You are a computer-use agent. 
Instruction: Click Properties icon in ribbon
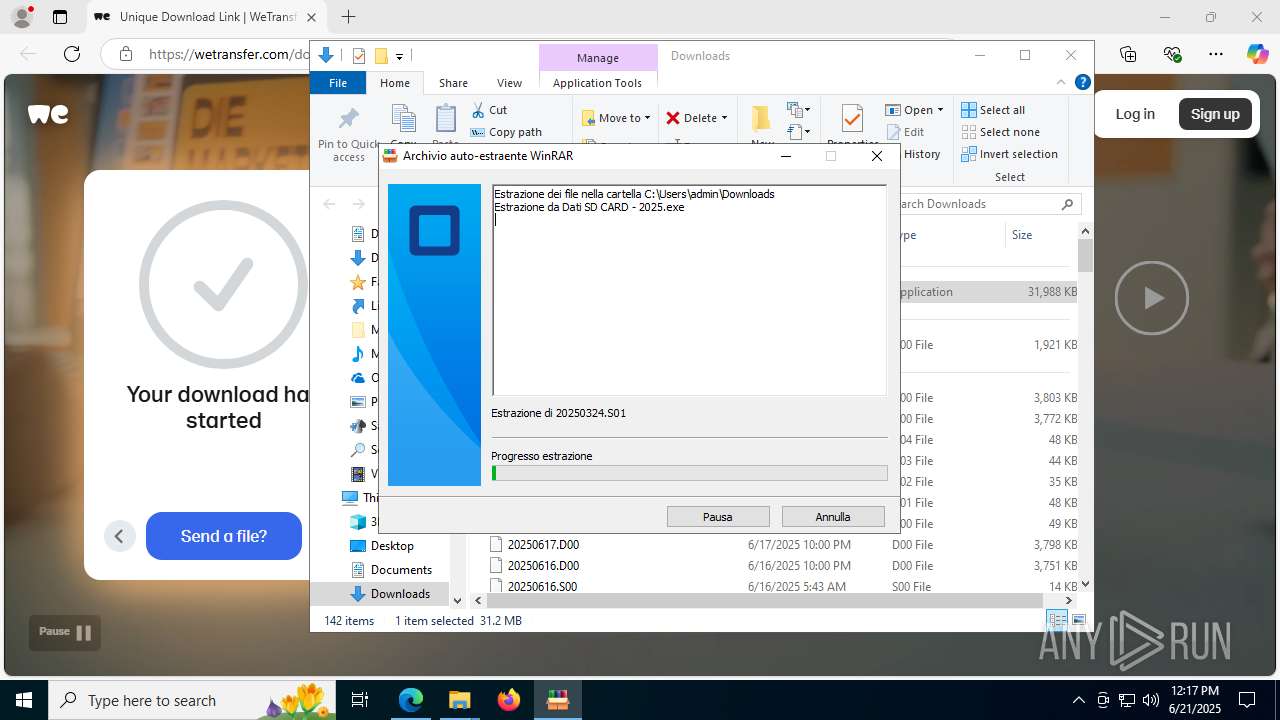click(x=852, y=120)
